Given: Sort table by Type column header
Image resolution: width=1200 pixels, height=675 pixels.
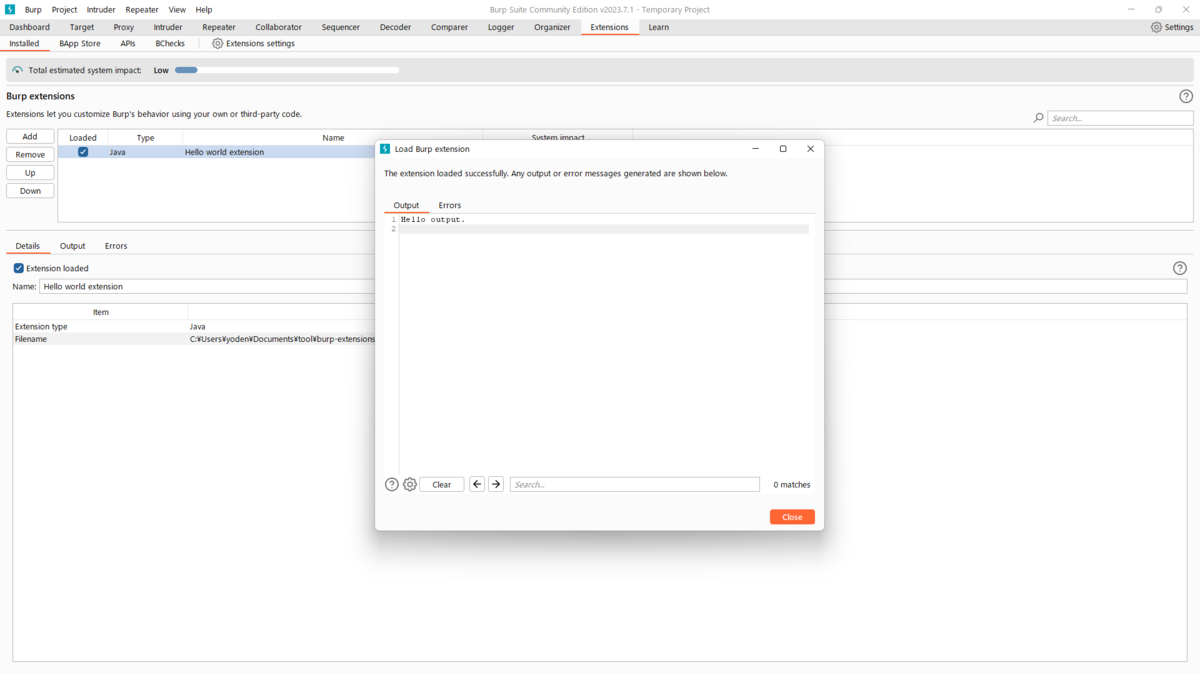Looking at the screenshot, I should [145, 138].
